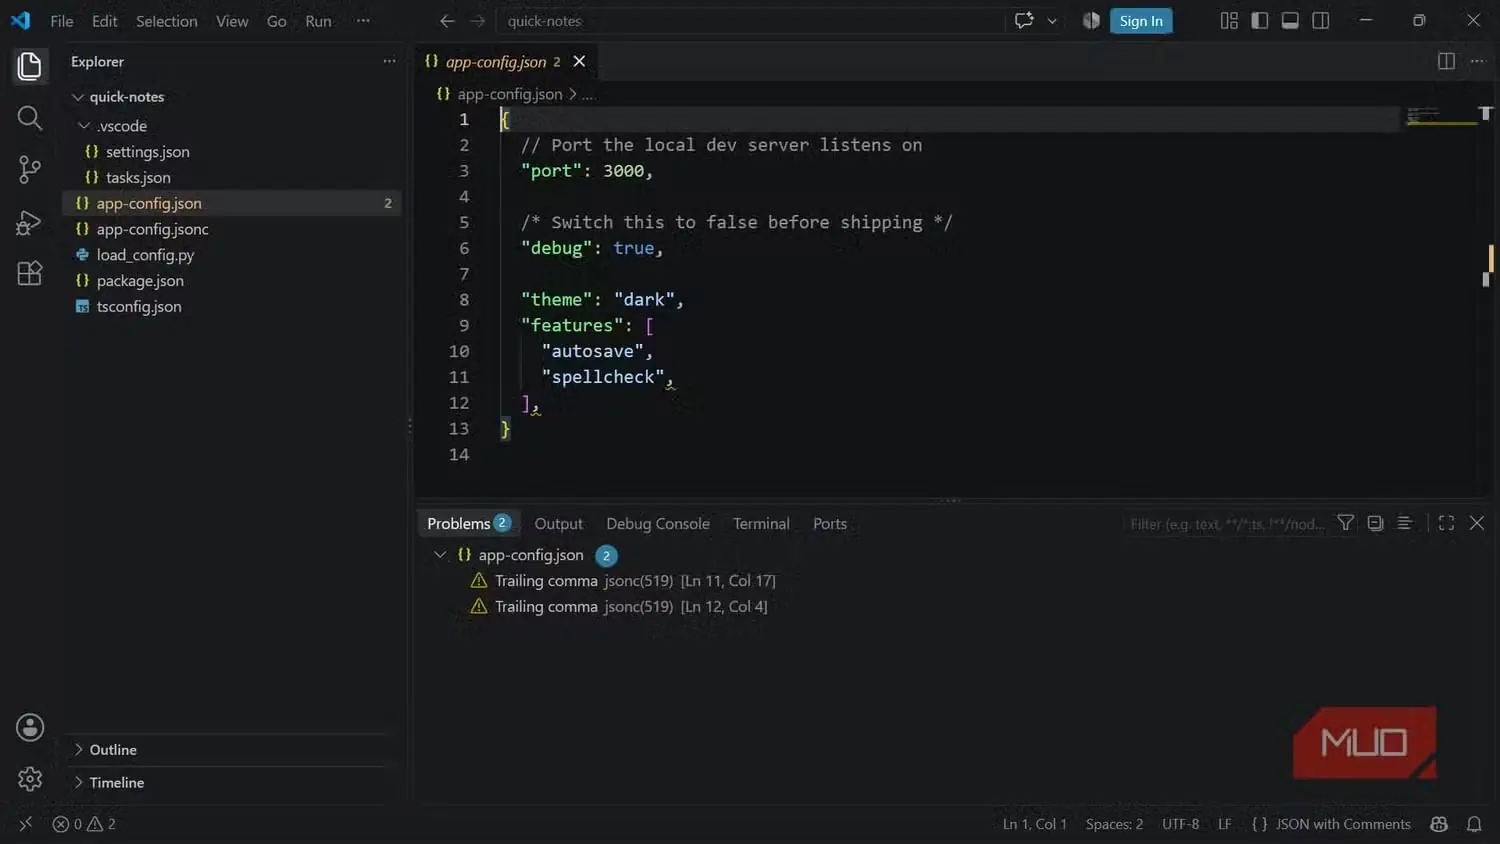This screenshot has height=844, width=1500.
Task: Switch to the Ports tab
Action: click(830, 524)
